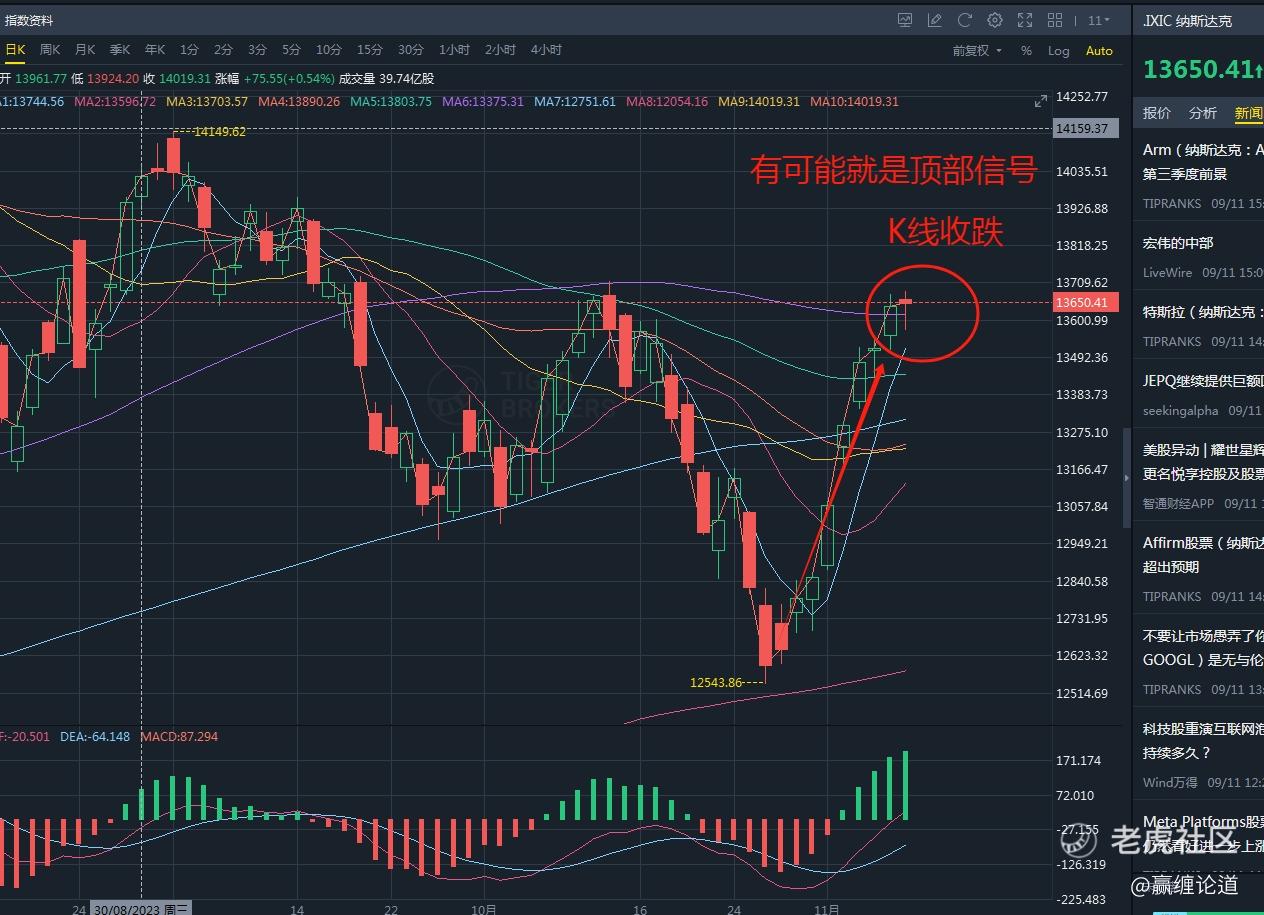Select the drawing pencil tool icon
This screenshot has height=915, width=1264.
[x=935, y=20]
